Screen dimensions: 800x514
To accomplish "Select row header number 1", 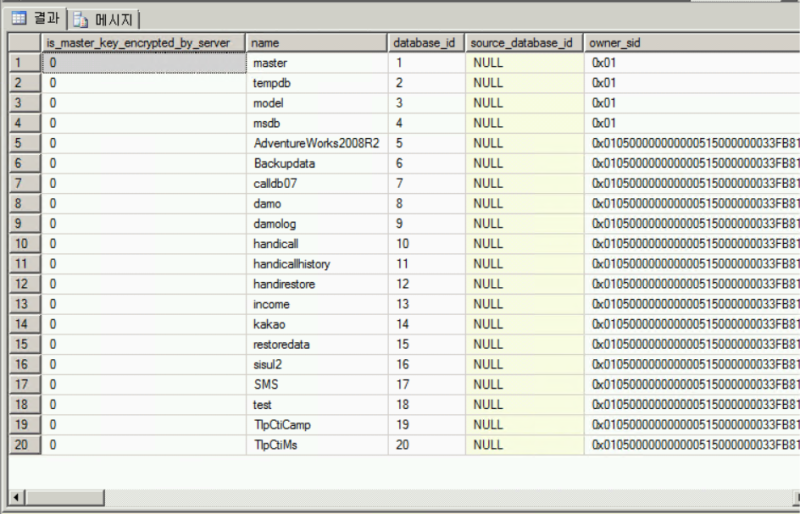I will click(x=24, y=63).
